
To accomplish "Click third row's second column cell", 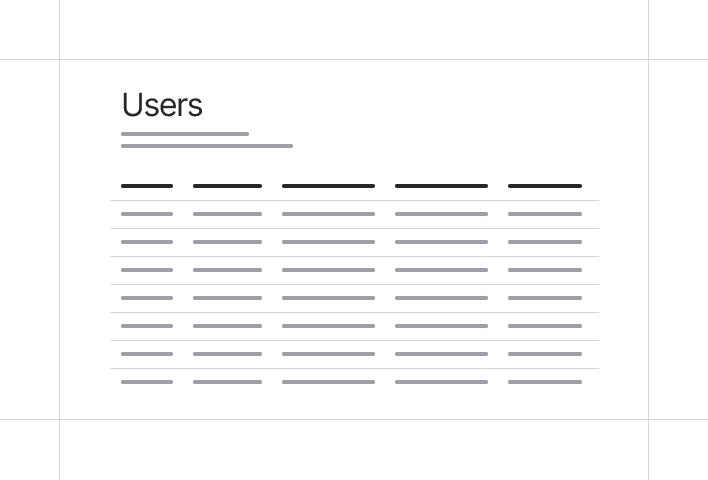I will click(x=227, y=270).
